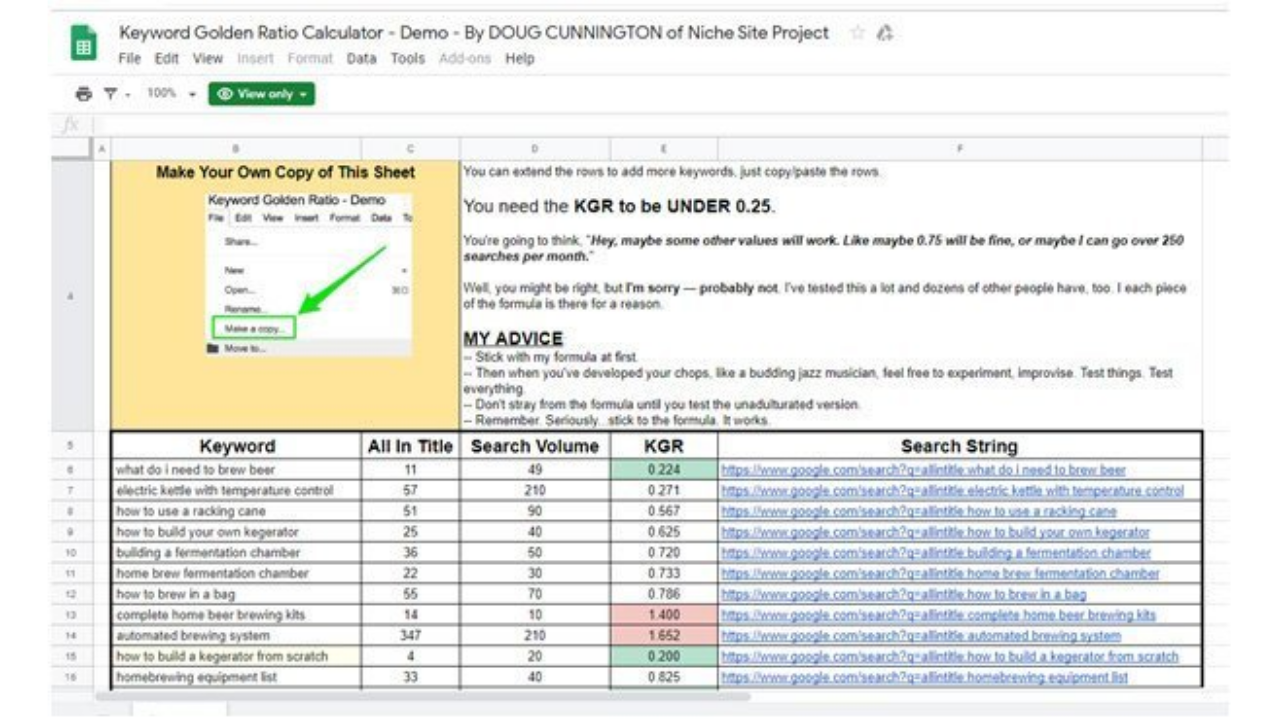Image resolution: width=1280 pixels, height=720 pixels.
Task: Open allintitle link for automated brewing system
Action: tap(920, 635)
